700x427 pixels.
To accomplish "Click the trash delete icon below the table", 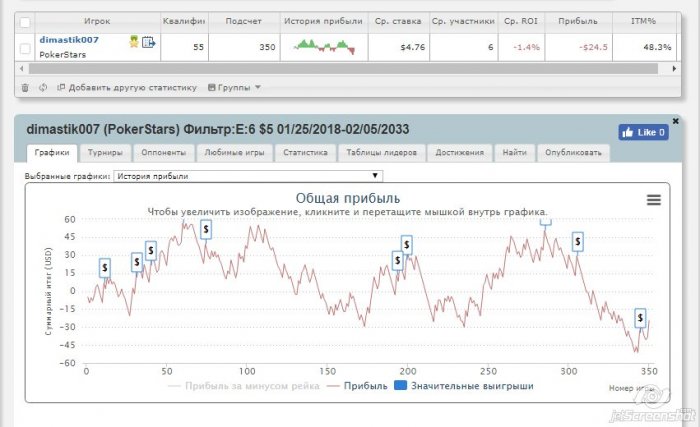I will pyautogui.click(x=25, y=88).
